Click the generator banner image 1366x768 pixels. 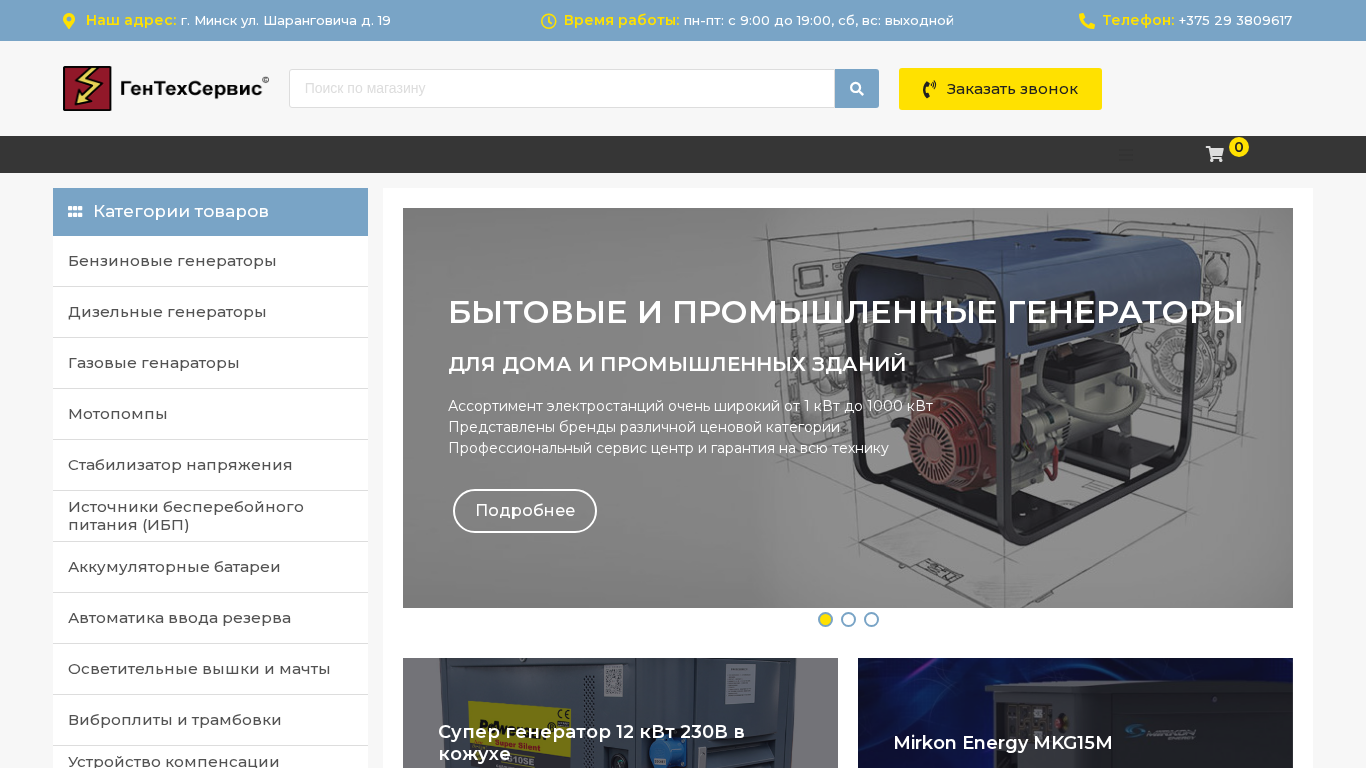pyautogui.click(x=848, y=408)
